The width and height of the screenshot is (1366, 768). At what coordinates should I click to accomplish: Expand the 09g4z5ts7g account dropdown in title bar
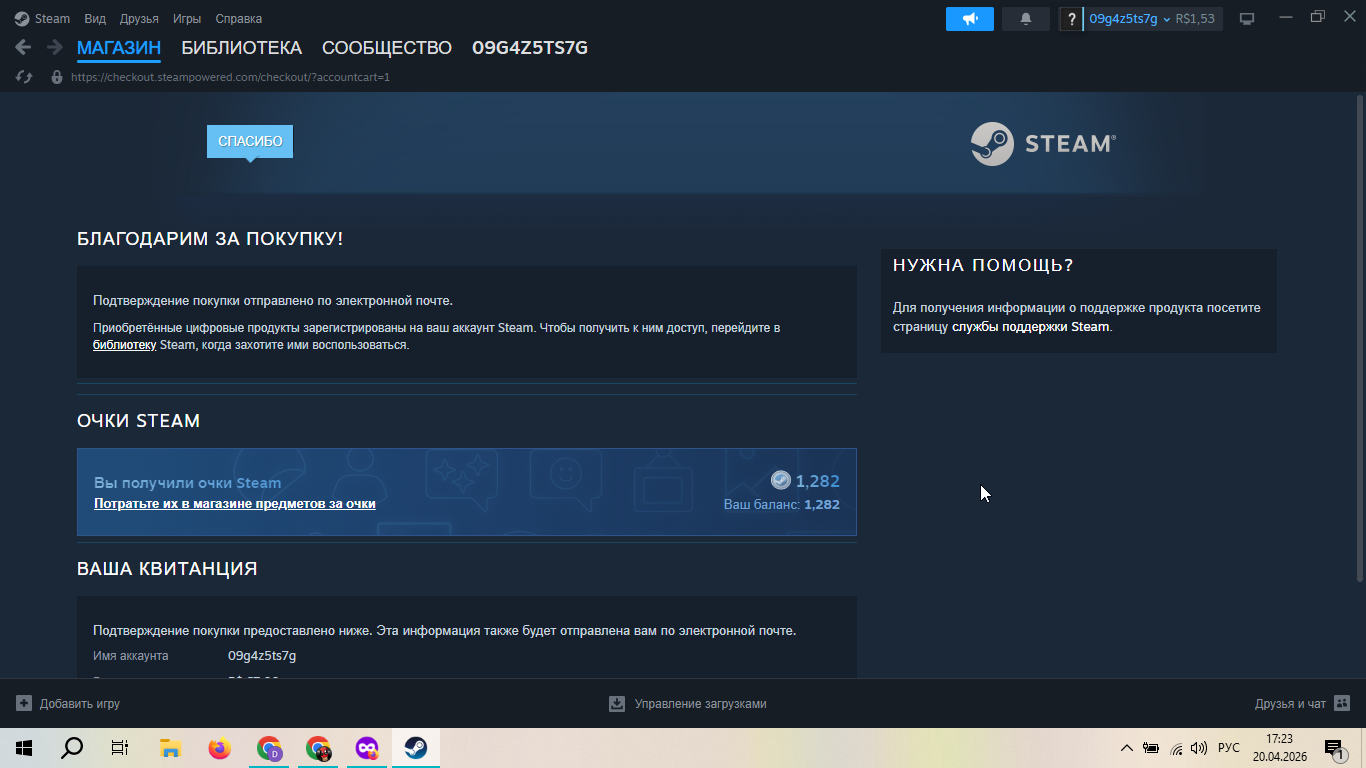(x=1129, y=19)
